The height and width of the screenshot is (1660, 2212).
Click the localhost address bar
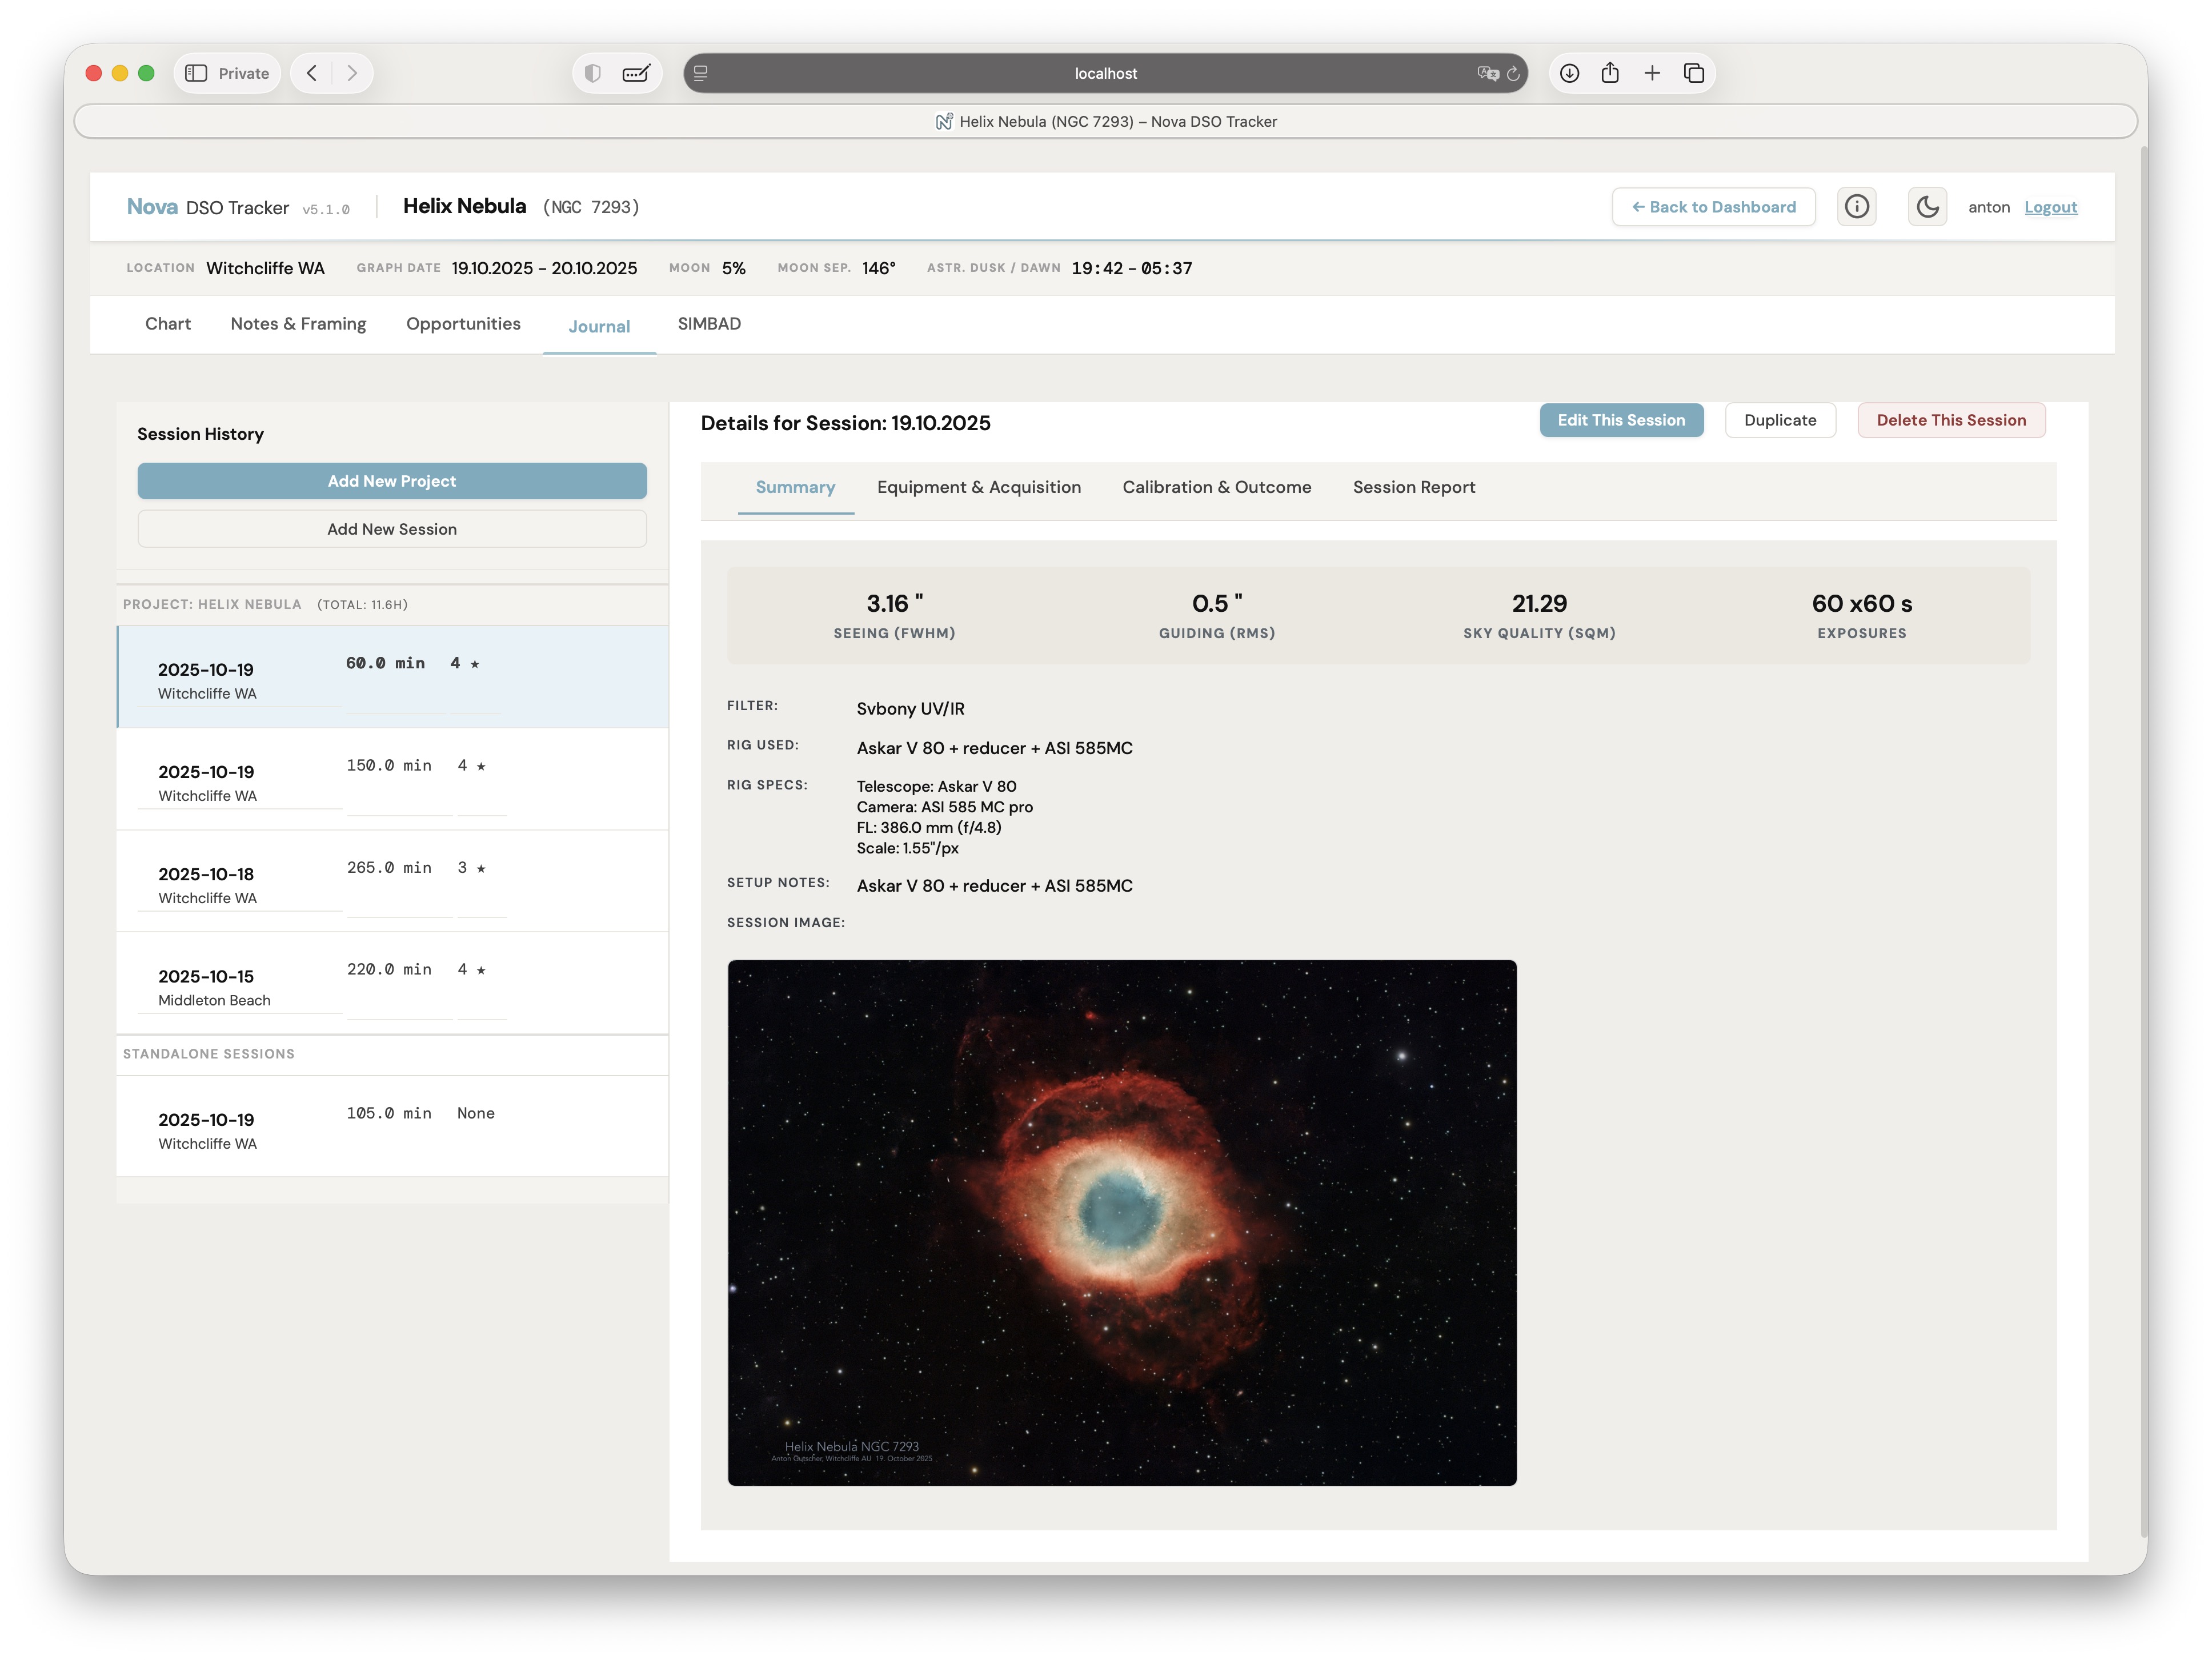tap(1105, 73)
